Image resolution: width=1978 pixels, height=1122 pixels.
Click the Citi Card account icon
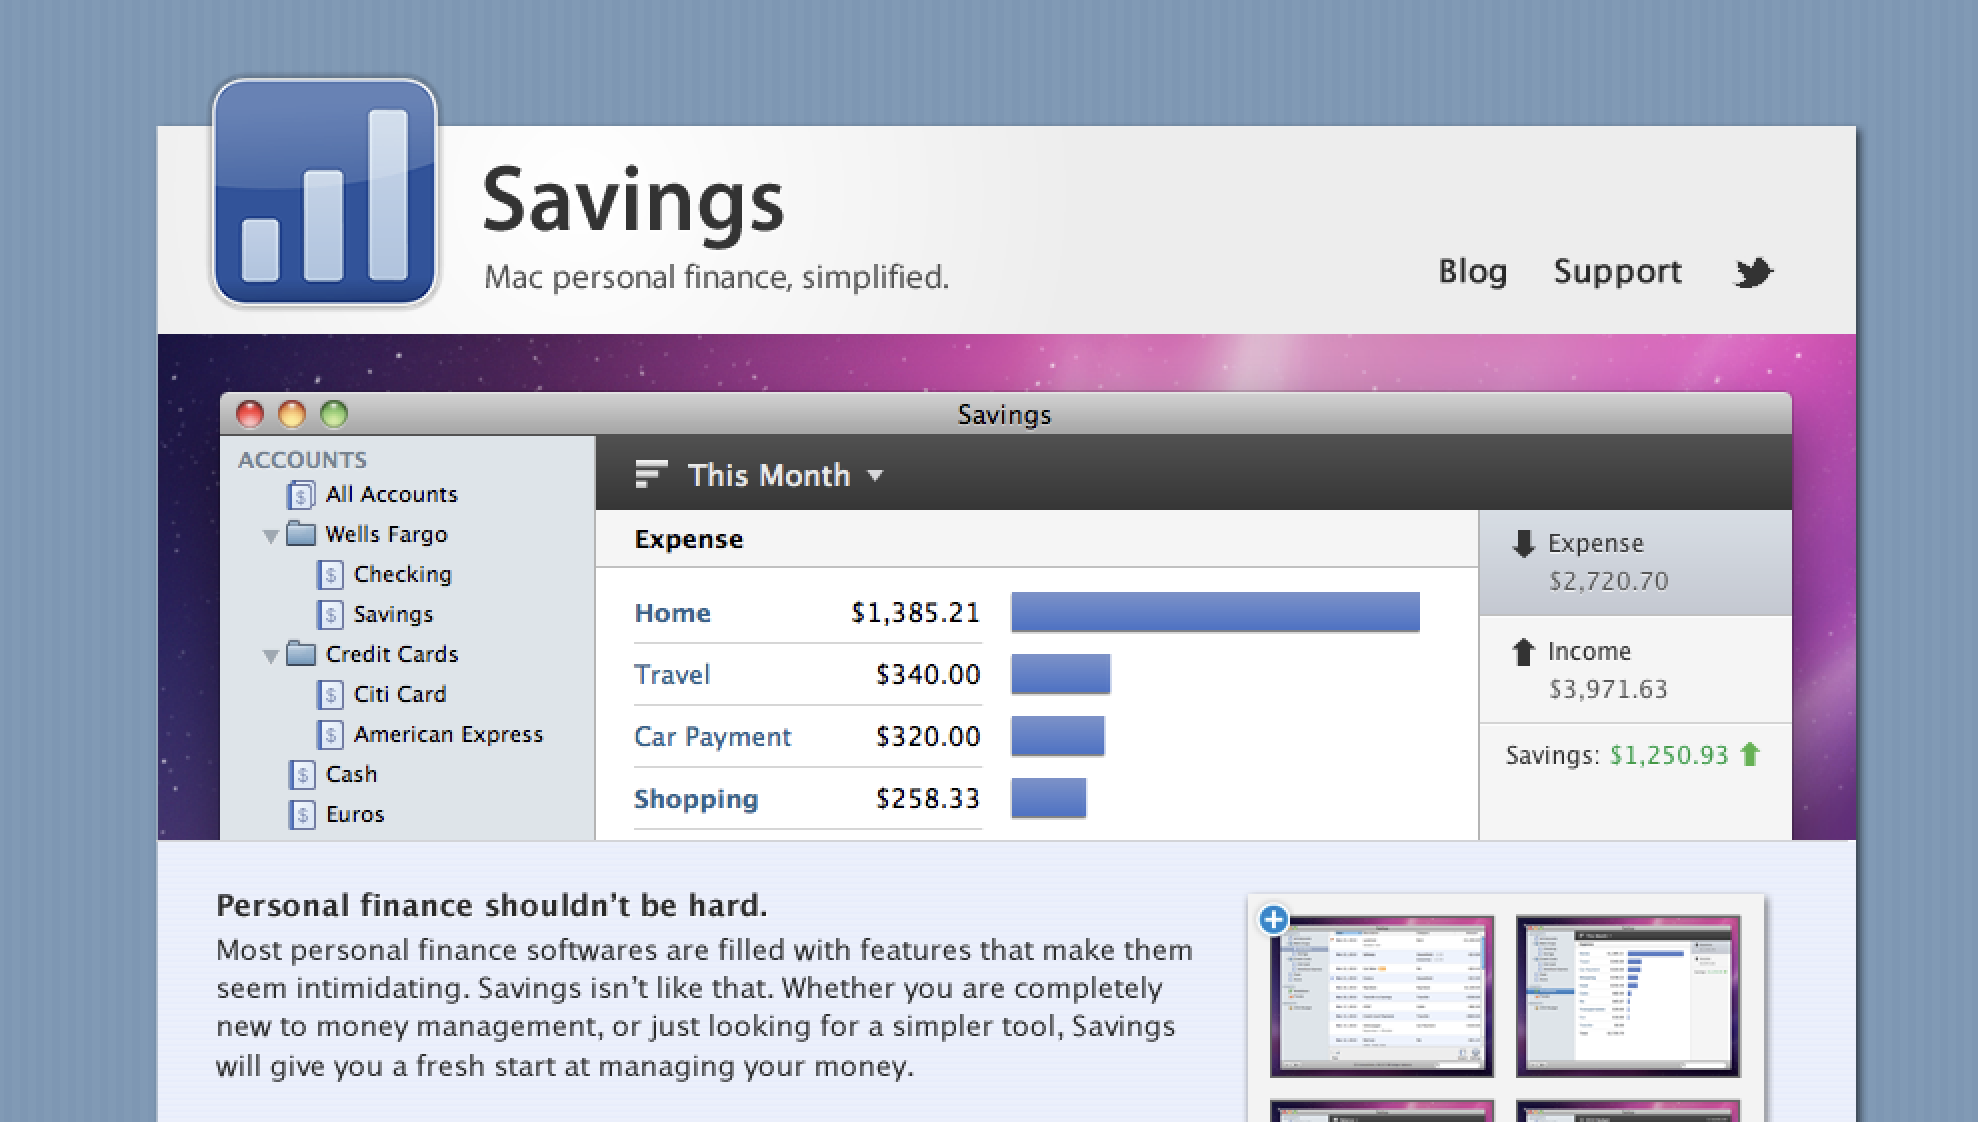[330, 694]
